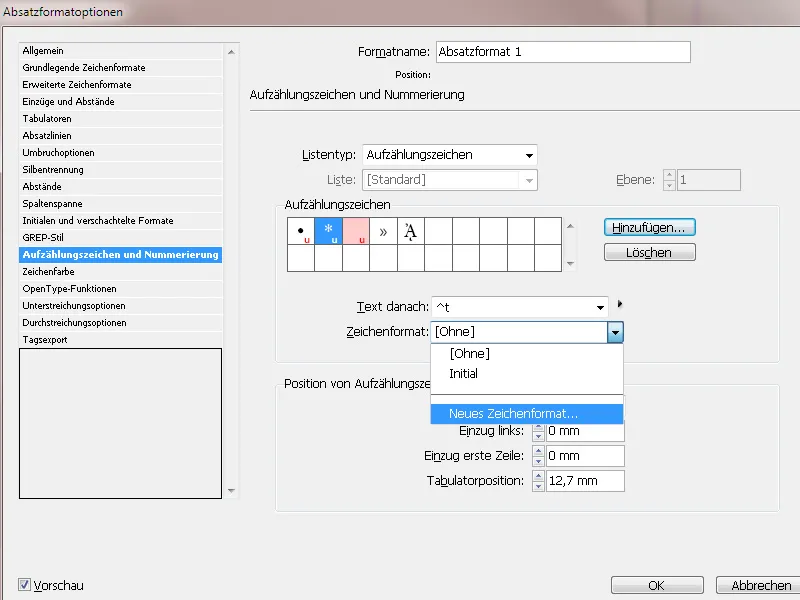The image size is (800, 600).
Task: Click category list scroll-up arrow
Action: point(231,52)
